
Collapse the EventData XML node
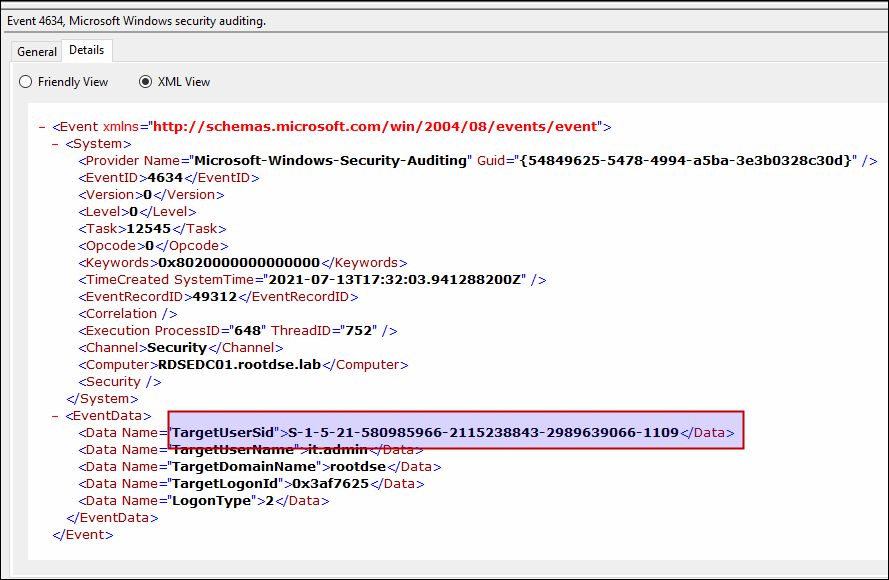[55, 416]
